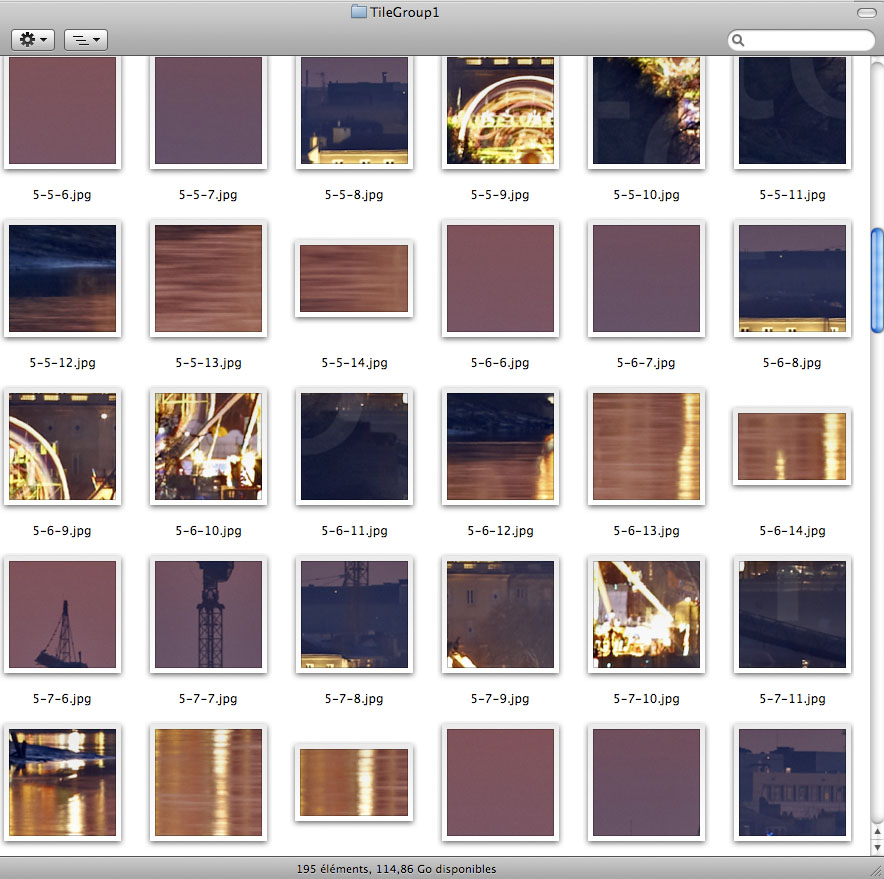
Task: Select thumbnail of 5-6-8.jpg
Action: (x=792, y=279)
